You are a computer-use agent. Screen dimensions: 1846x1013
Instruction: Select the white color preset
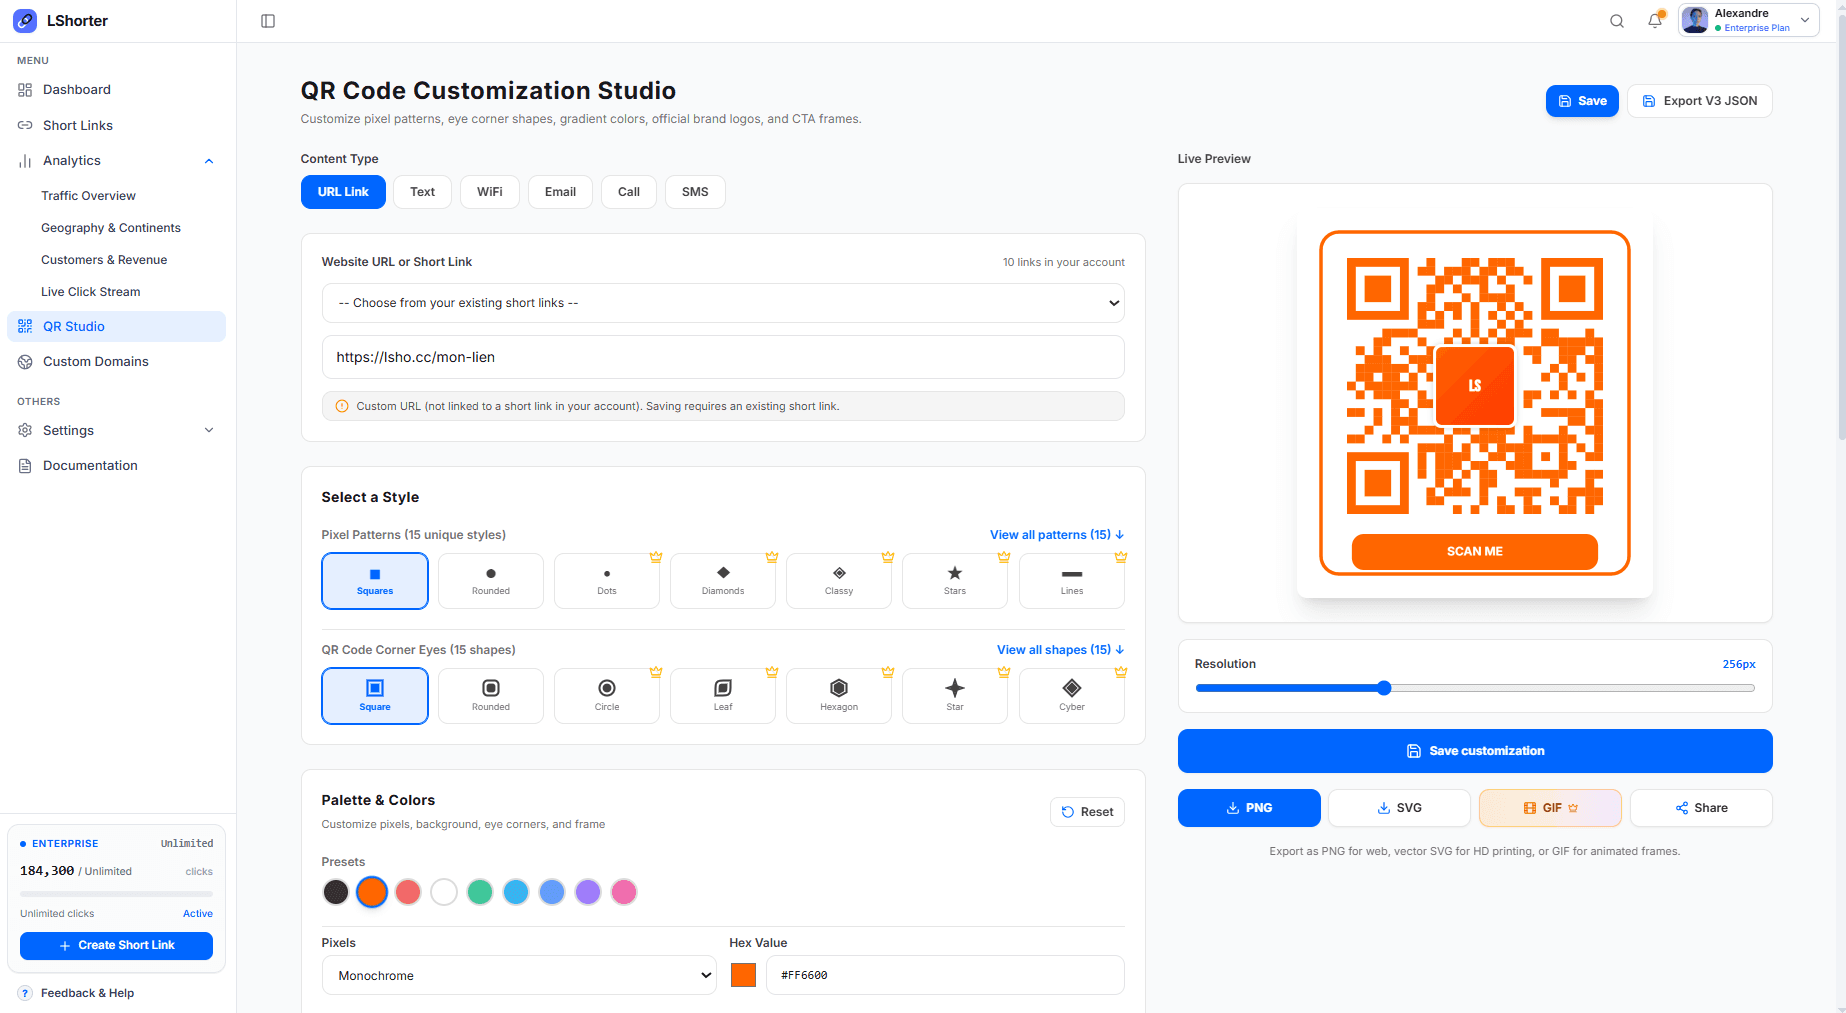(x=444, y=892)
